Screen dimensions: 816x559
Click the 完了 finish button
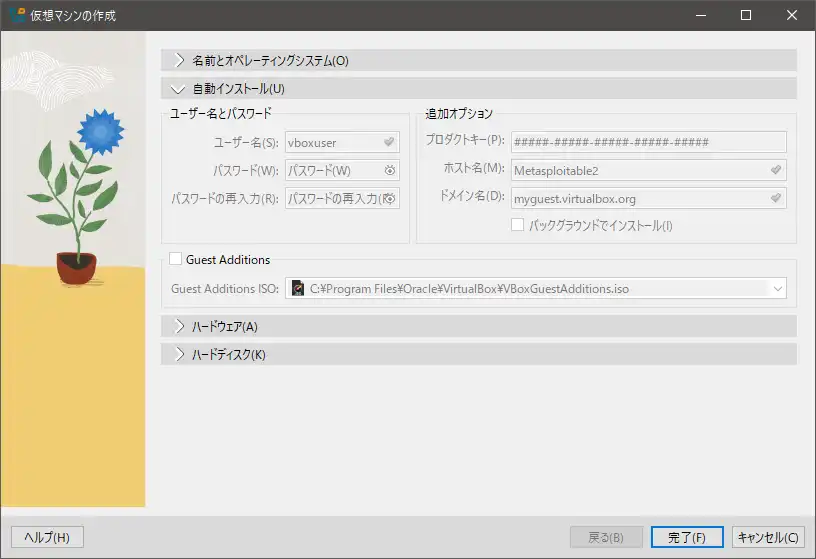[687, 537]
